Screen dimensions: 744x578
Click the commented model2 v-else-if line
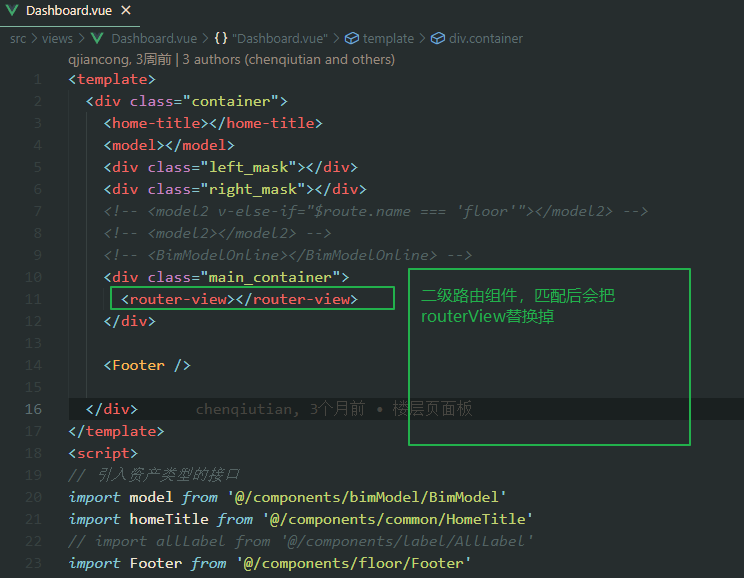tap(376, 211)
